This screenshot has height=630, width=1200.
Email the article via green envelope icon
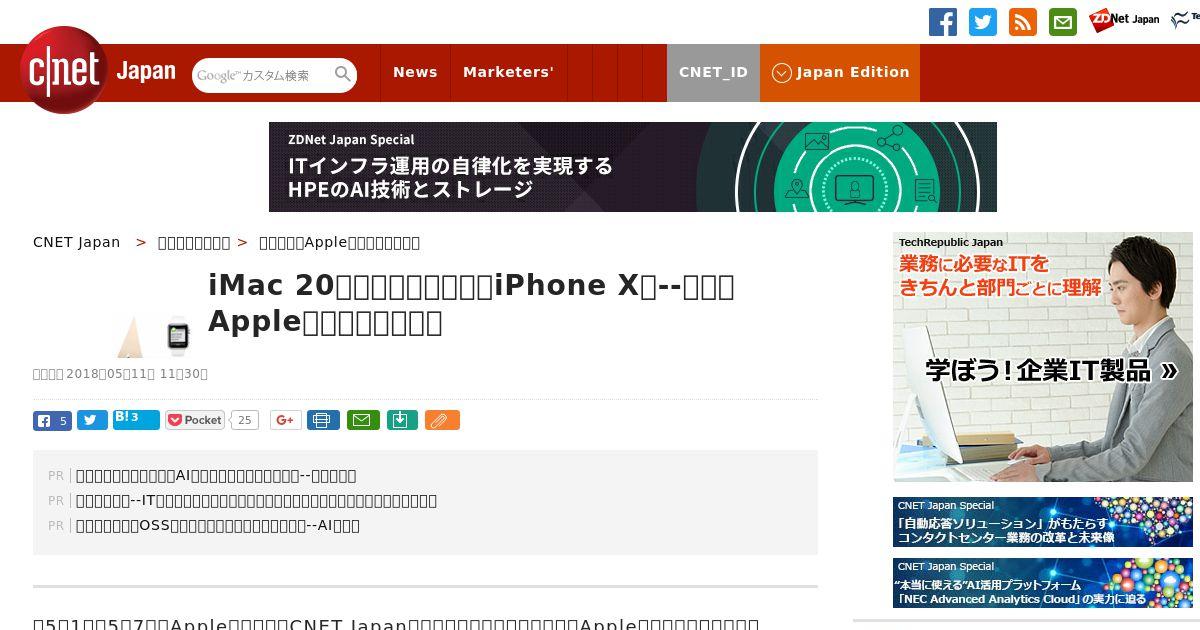coord(363,420)
